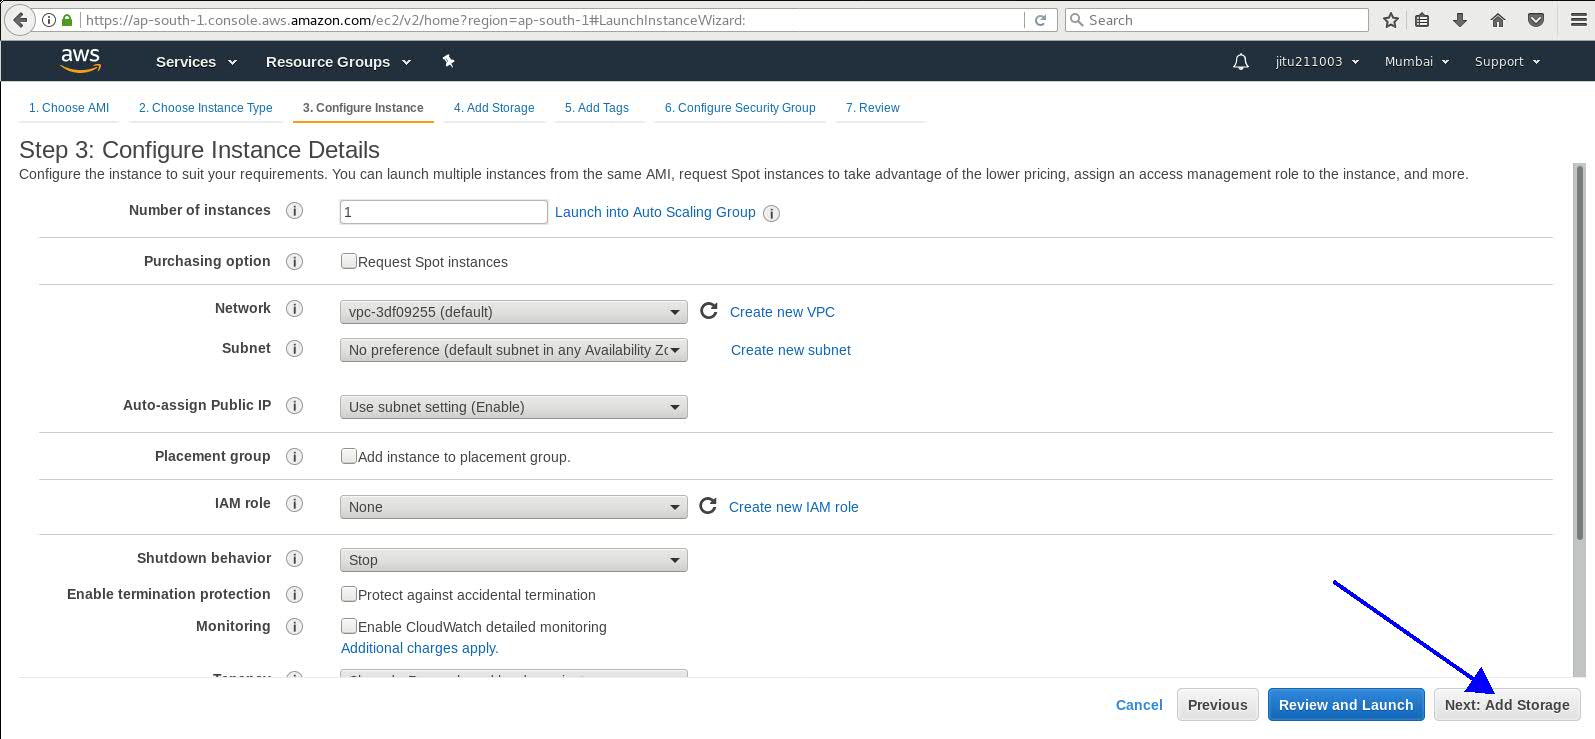
Task: Proceed with Next: Add Storage button
Action: tap(1507, 705)
